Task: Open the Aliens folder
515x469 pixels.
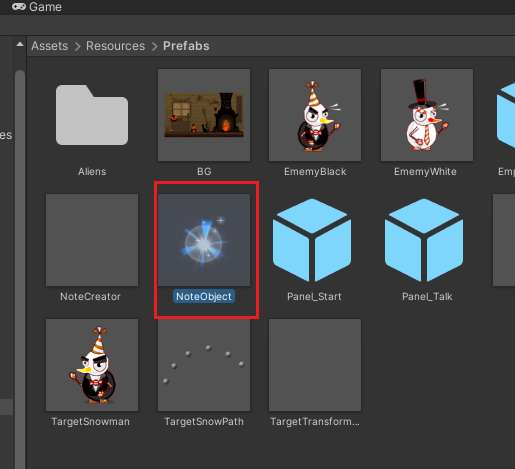Action: tap(92, 115)
